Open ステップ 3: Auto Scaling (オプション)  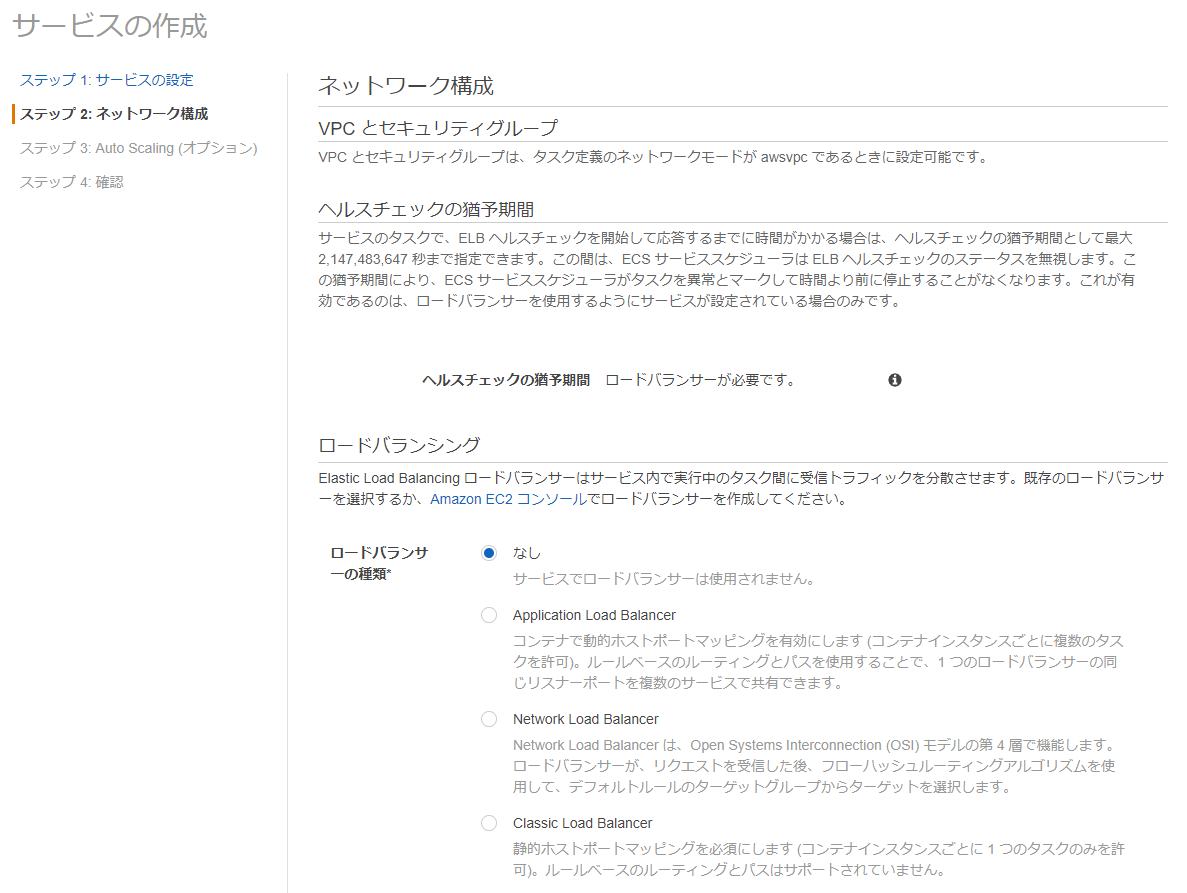click(x=139, y=148)
